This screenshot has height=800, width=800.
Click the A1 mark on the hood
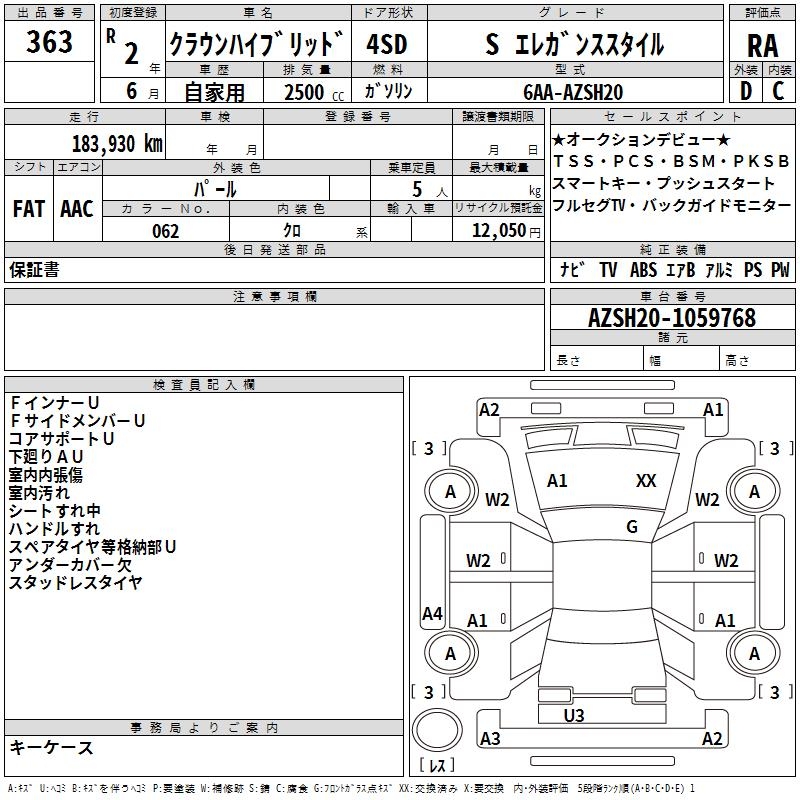pos(557,481)
